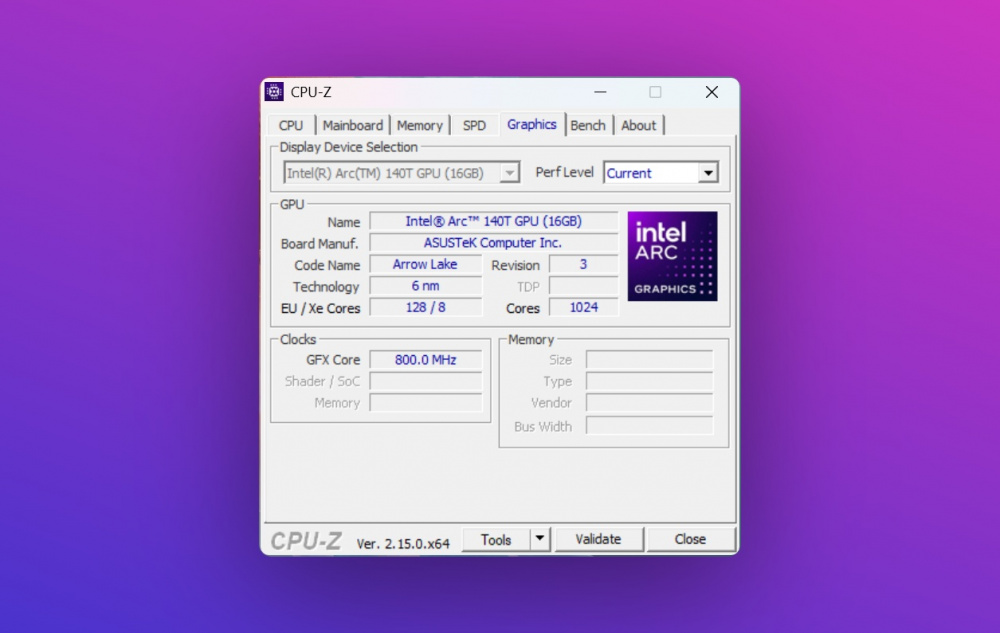This screenshot has height=633, width=1000.
Task: Click the empty Memory Type field
Action: tap(649, 382)
